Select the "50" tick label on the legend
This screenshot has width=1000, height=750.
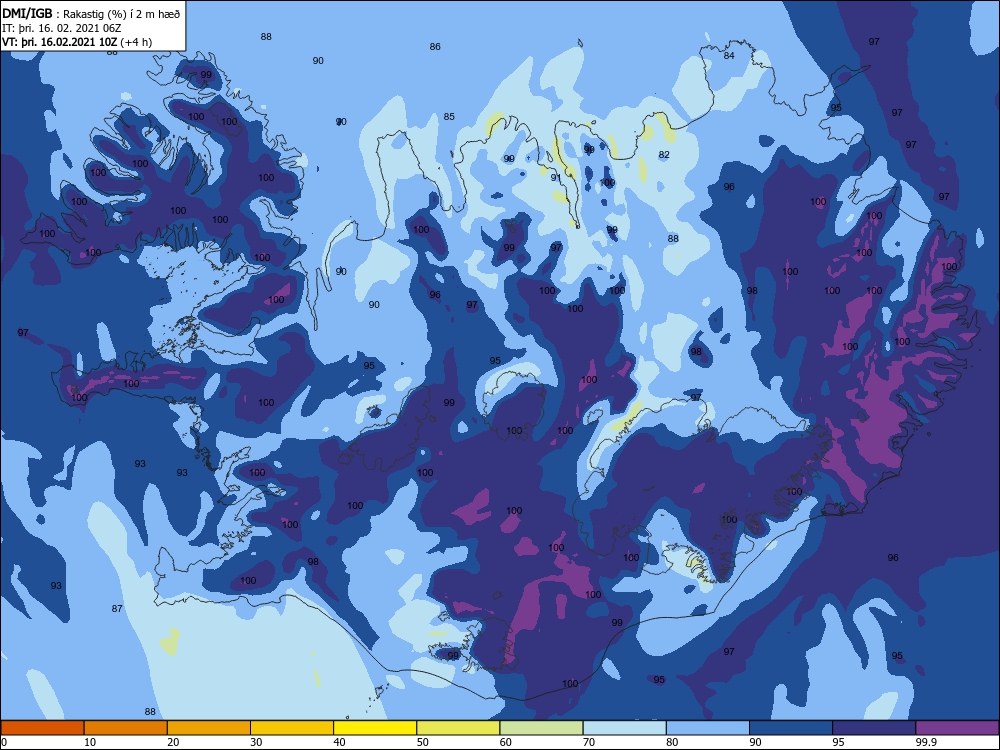(x=422, y=742)
